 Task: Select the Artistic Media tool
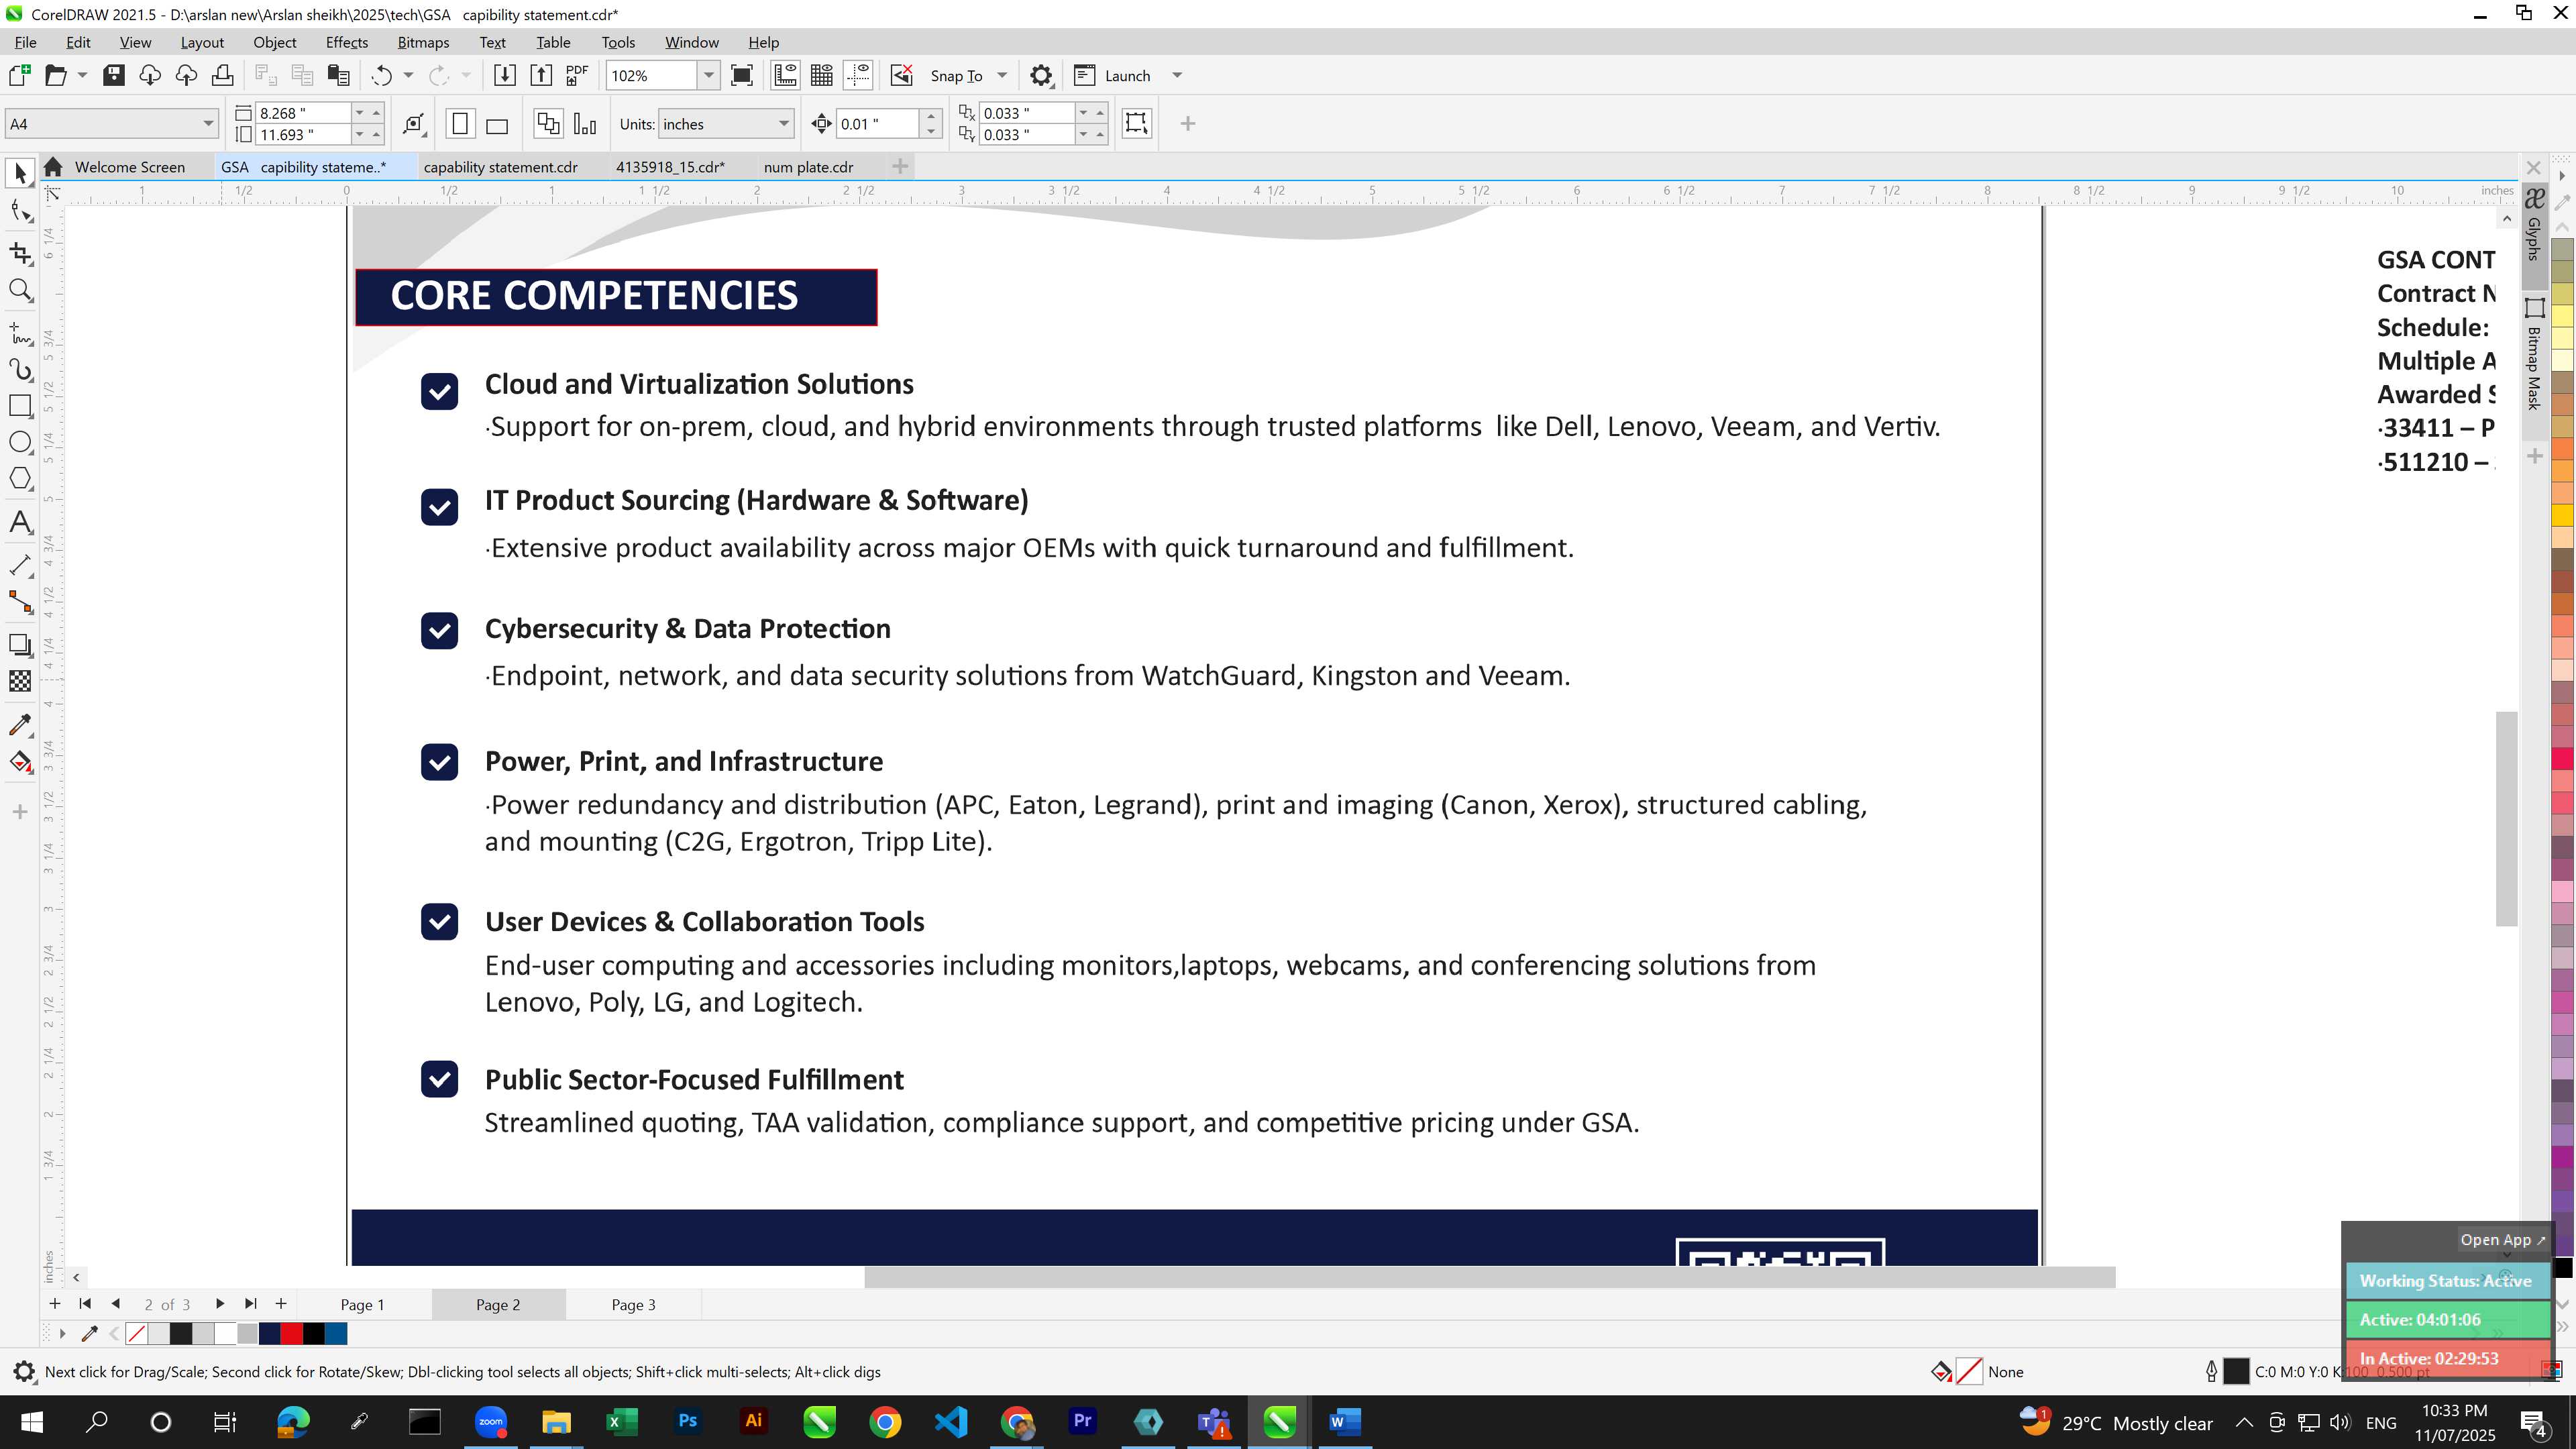[x=20, y=370]
